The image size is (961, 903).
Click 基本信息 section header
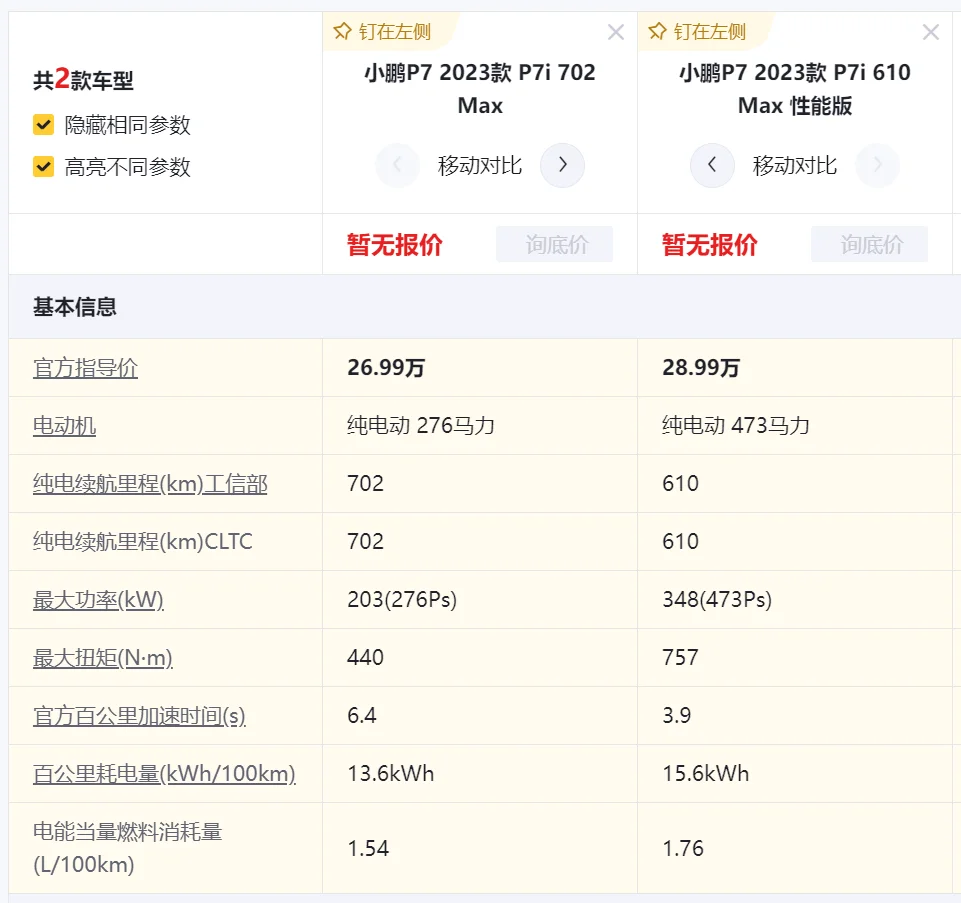75,307
